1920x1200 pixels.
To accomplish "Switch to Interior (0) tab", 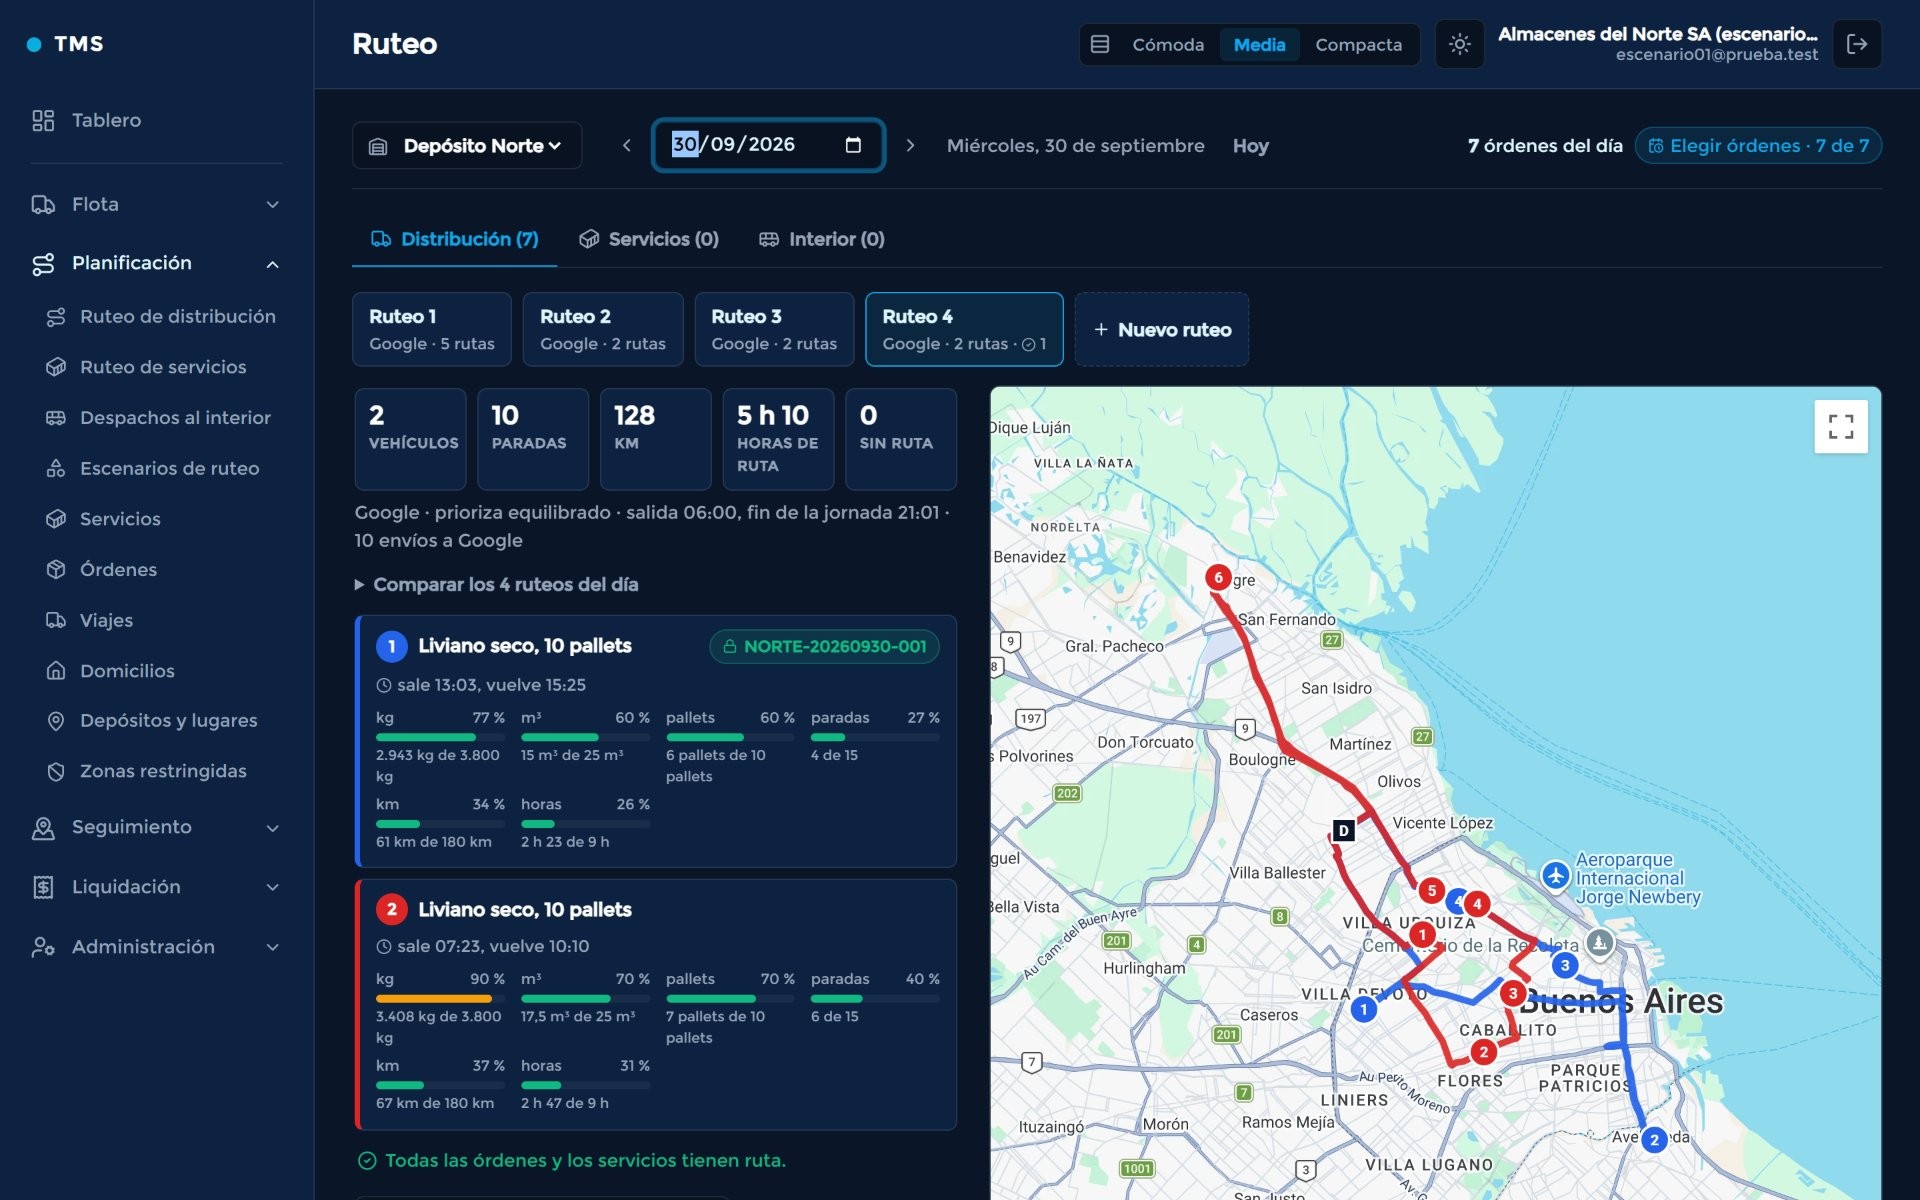I will 822,239.
